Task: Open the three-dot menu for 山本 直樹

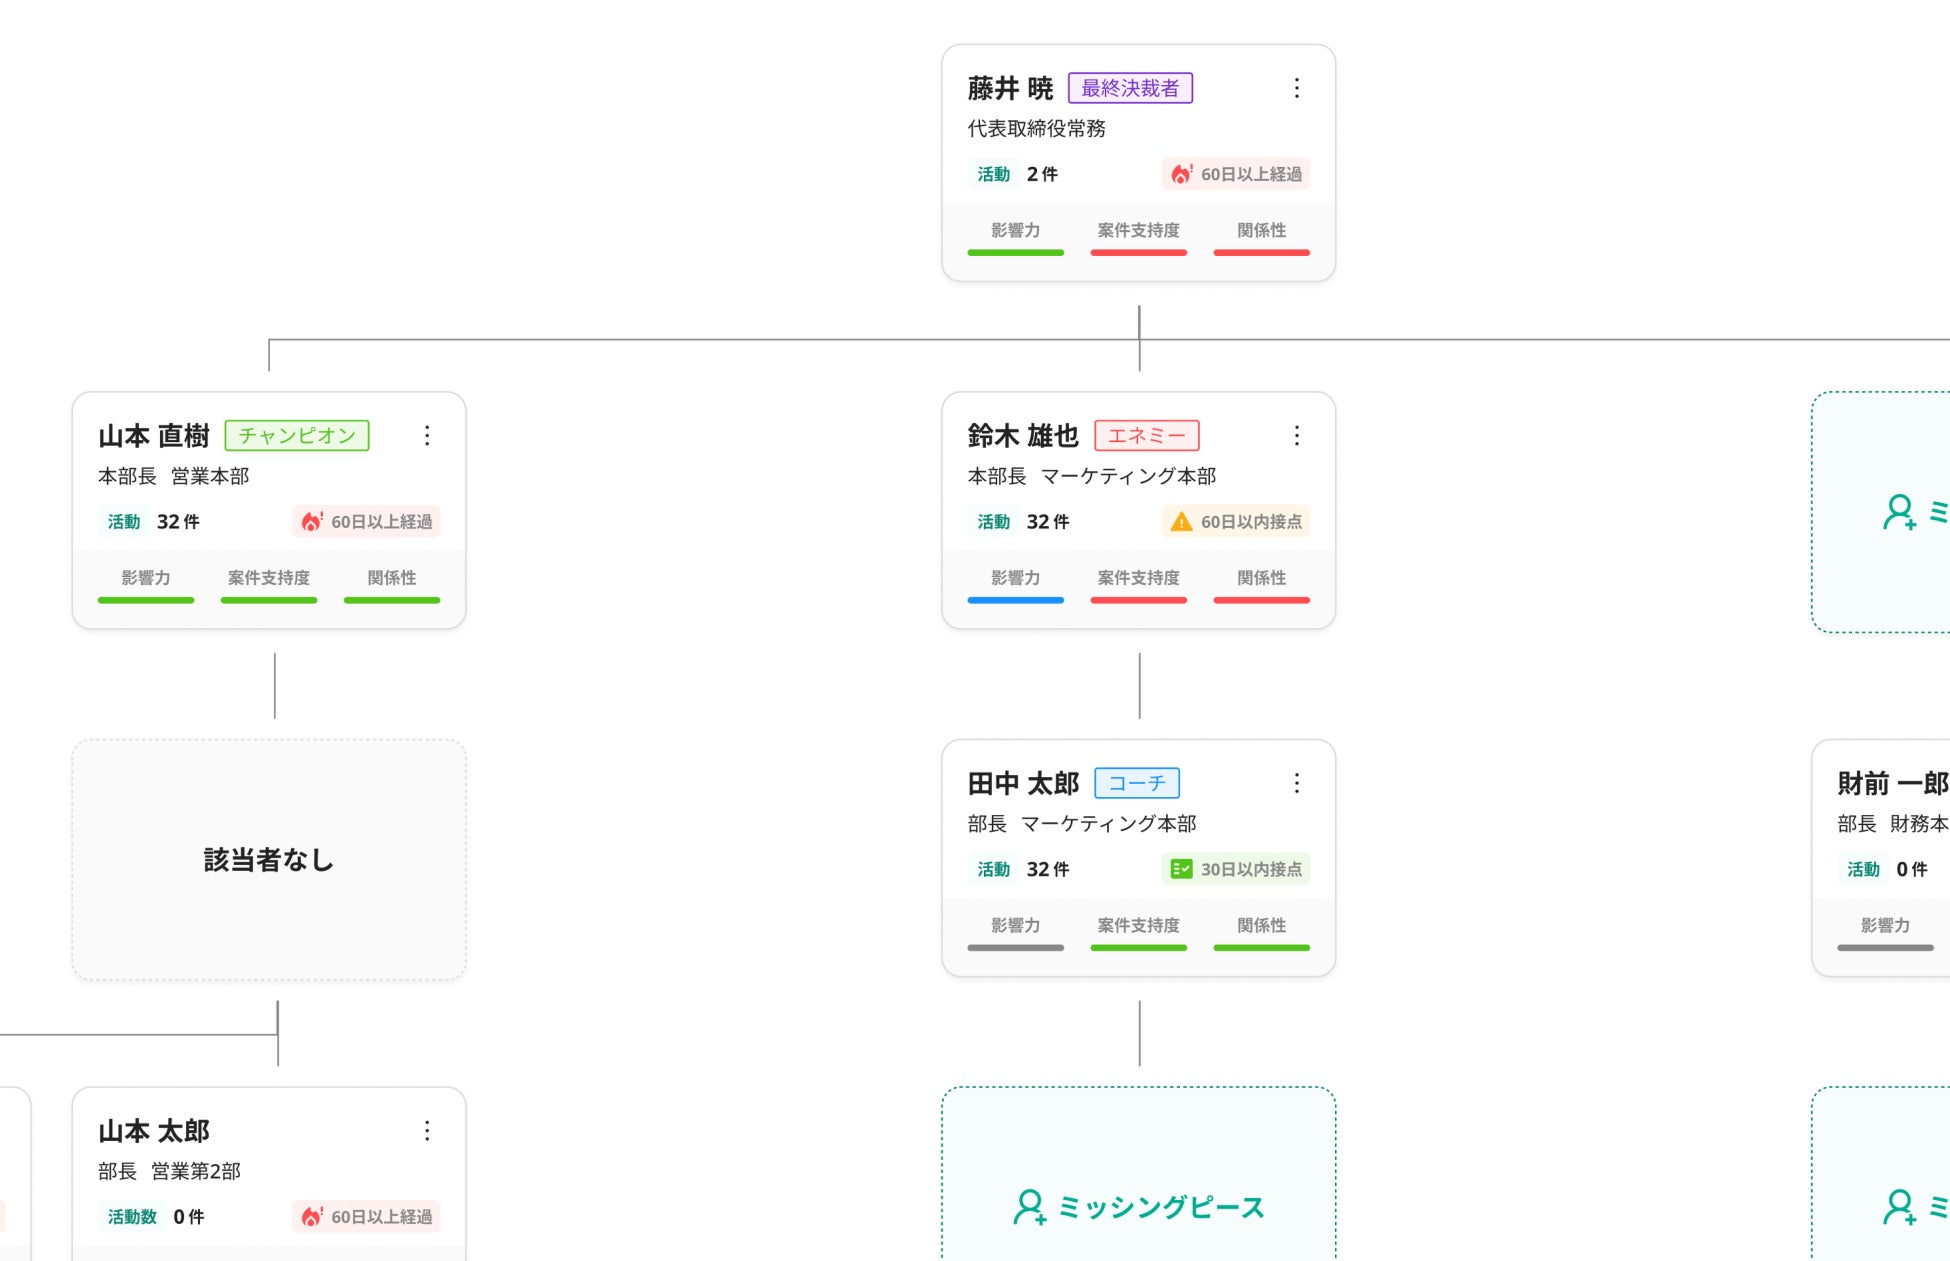Action: pyautogui.click(x=427, y=436)
